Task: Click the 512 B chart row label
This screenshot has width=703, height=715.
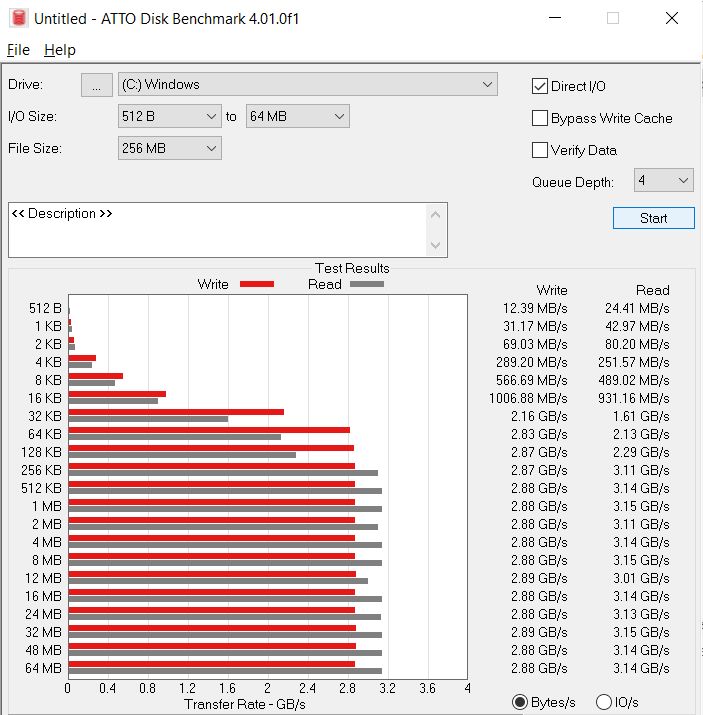Action: [45, 309]
